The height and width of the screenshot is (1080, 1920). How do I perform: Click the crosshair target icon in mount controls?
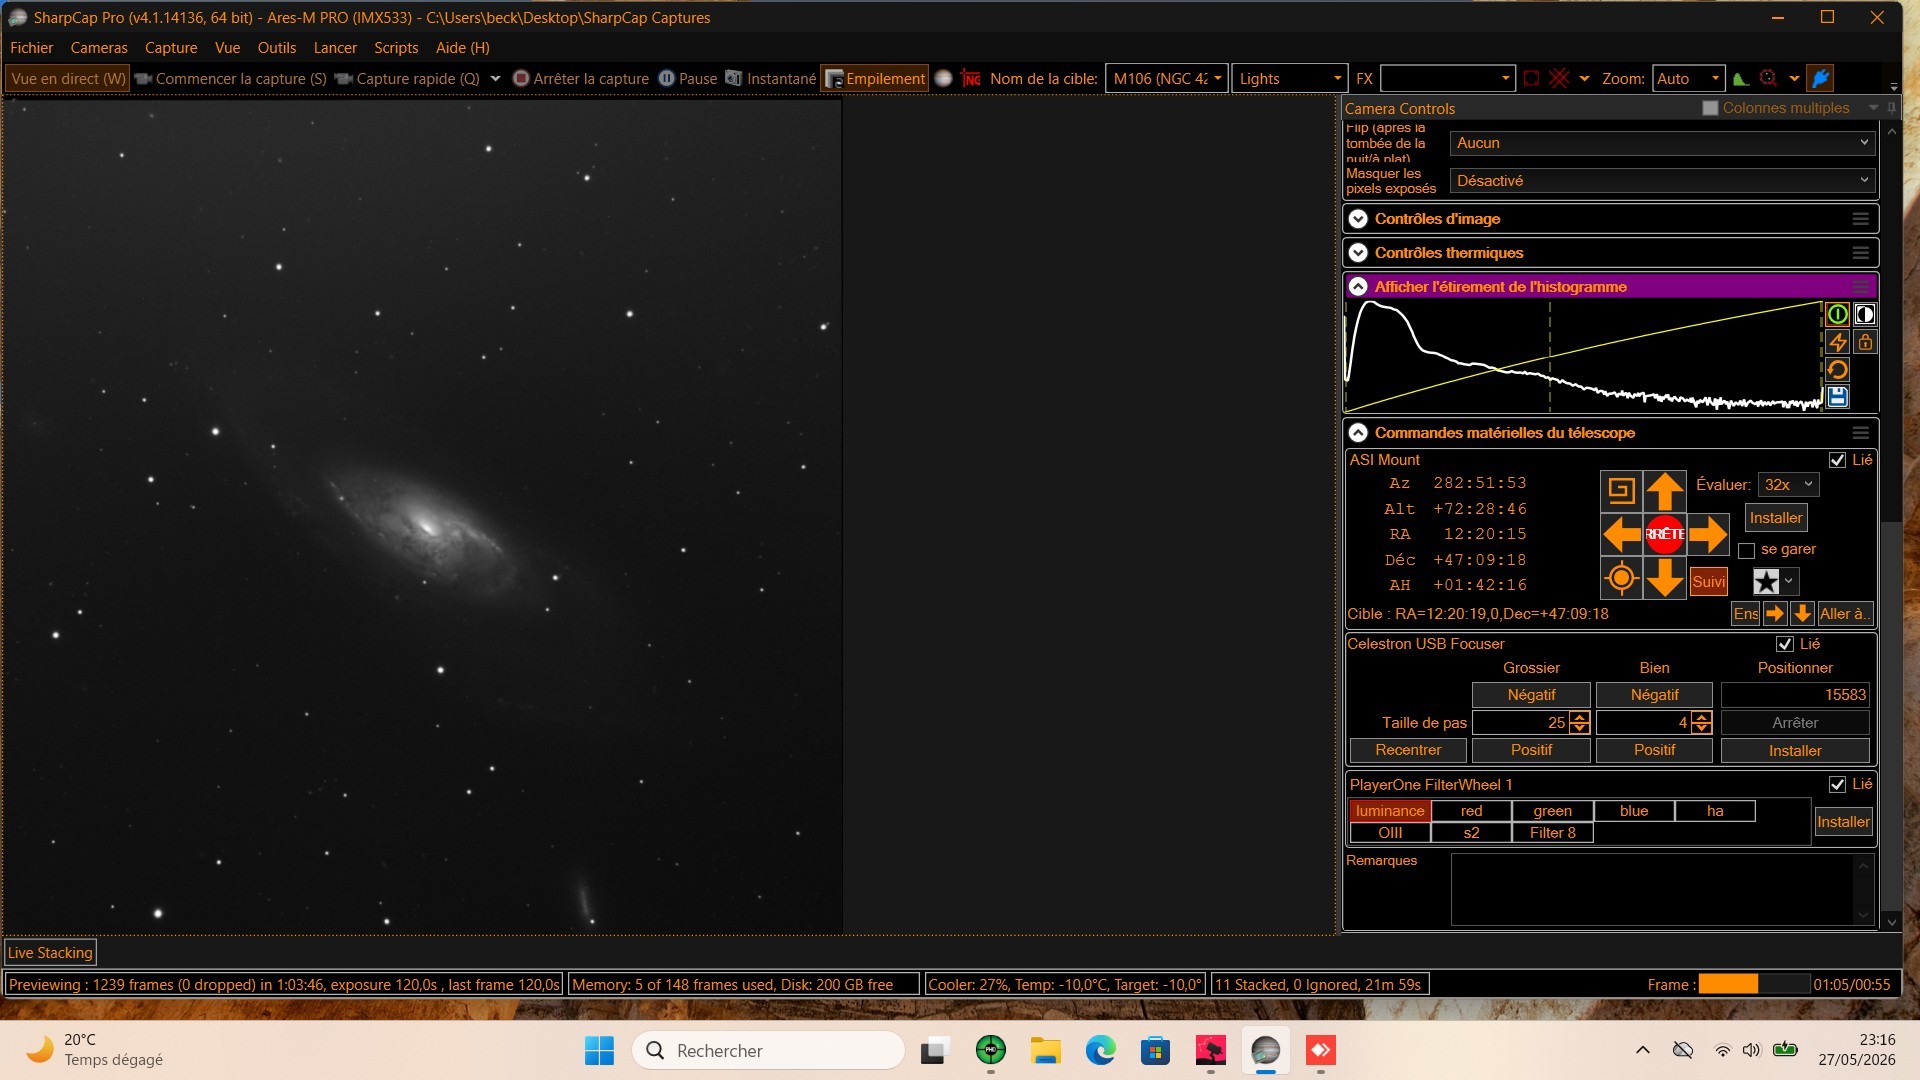[1621, 578]
